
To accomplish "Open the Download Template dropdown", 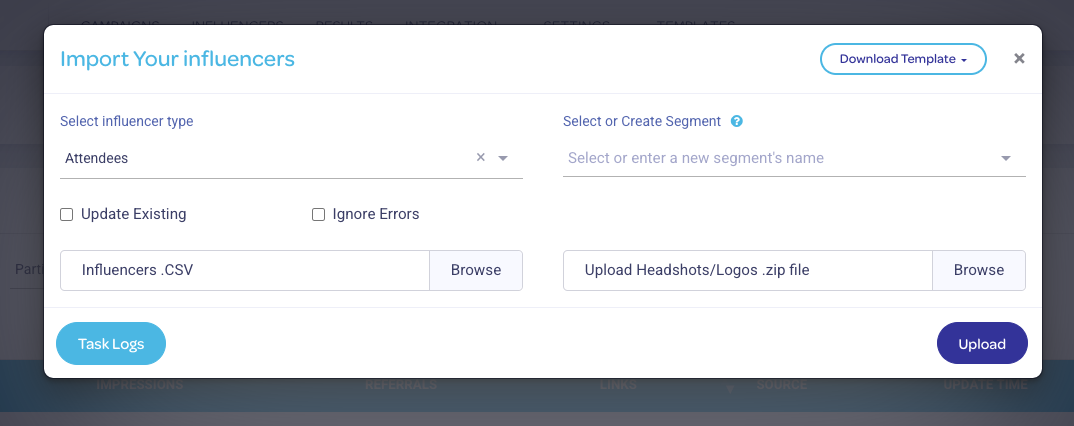I will pyautogui.click(x=903, y=59).
